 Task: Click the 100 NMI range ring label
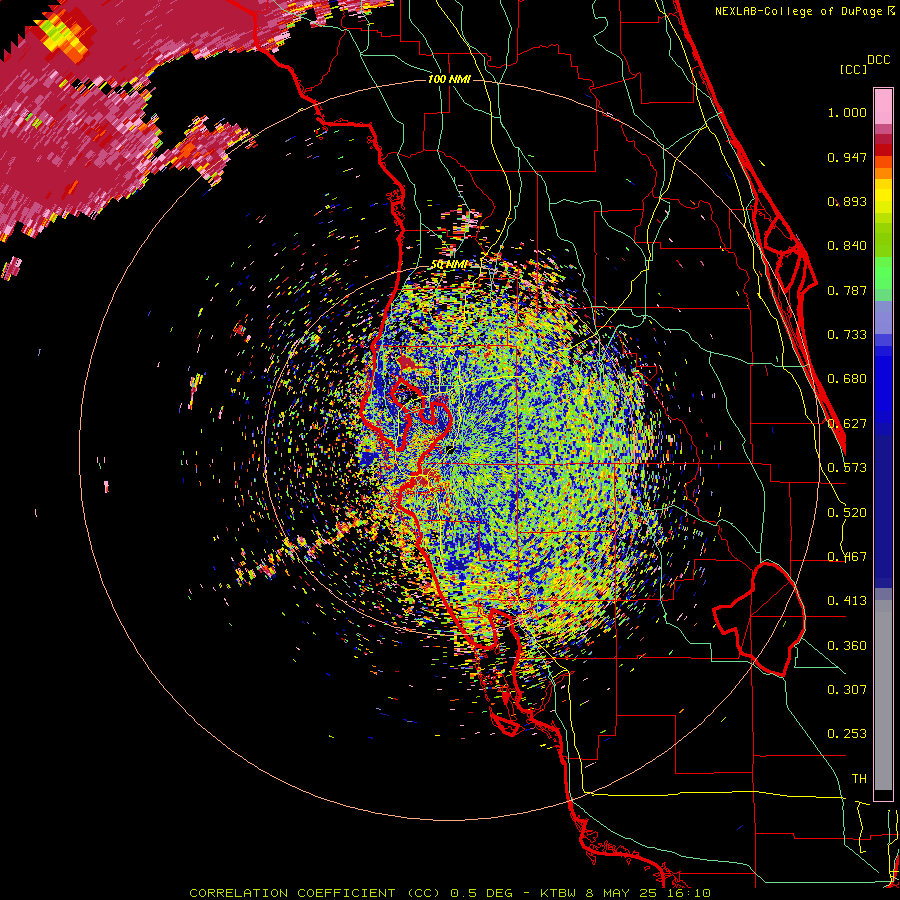point(449,79)
